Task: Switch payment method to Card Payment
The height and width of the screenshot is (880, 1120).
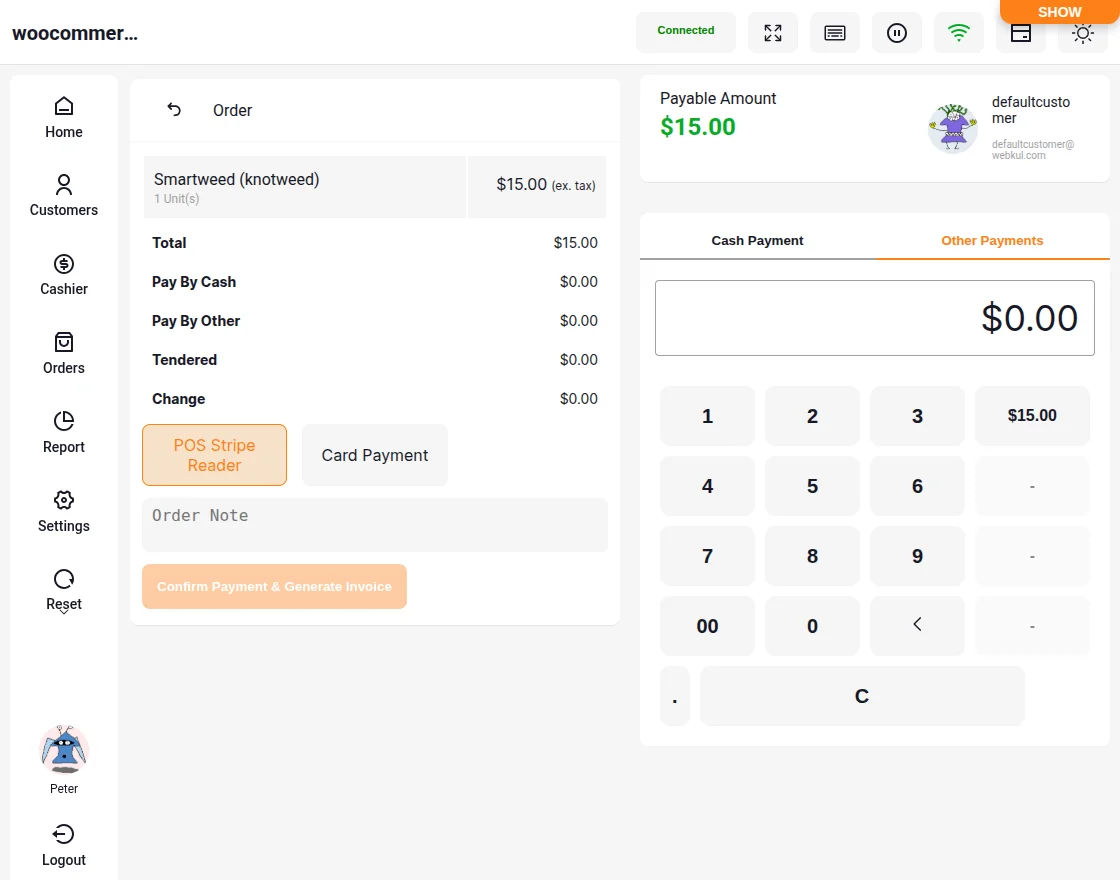Action: pyautogui.click(x=374, y=455)
